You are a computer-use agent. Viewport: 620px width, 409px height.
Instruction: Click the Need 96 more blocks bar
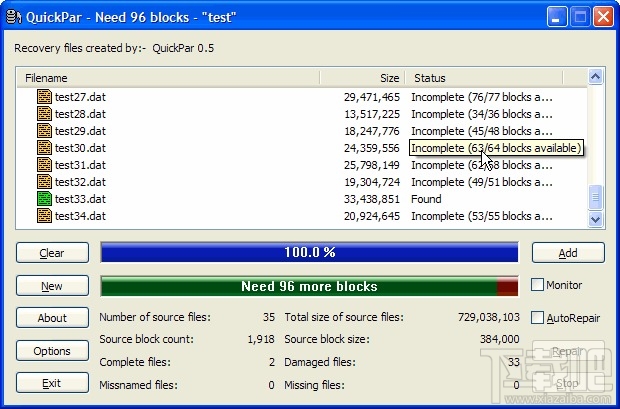click(309, 286)
